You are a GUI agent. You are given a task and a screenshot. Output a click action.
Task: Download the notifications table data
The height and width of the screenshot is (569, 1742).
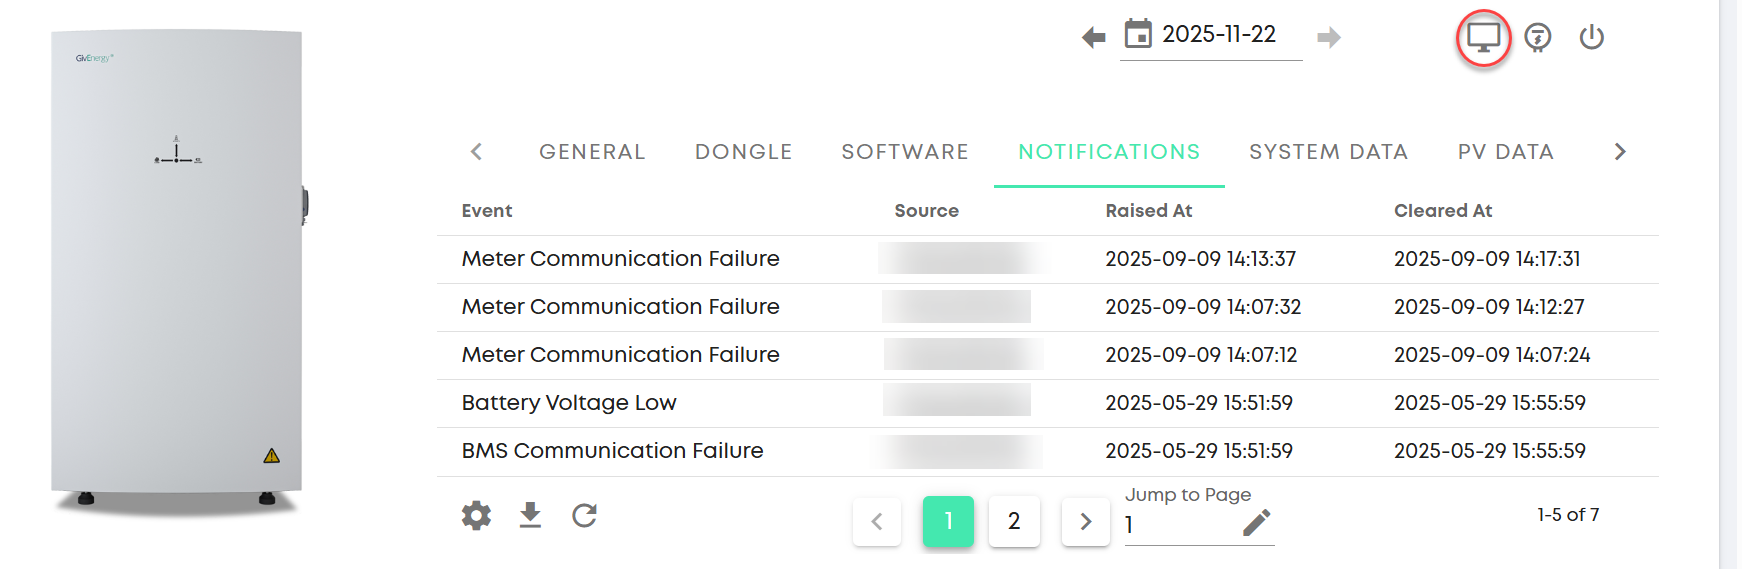coord(530,516)
